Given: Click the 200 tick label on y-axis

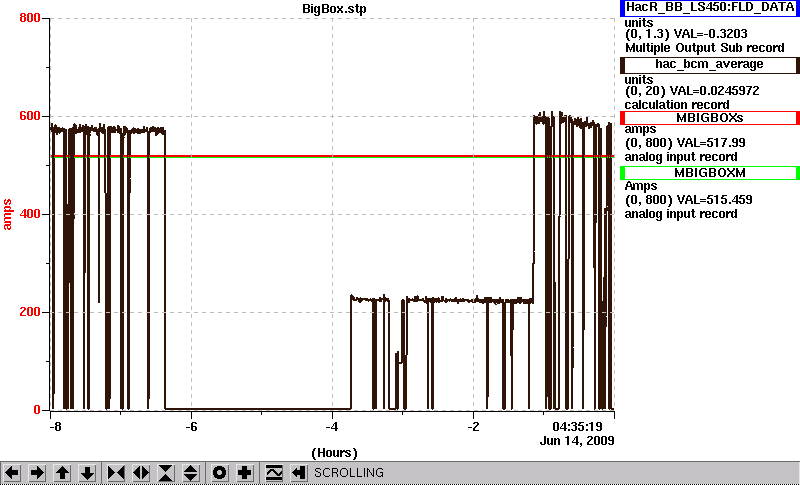Looking at the screenshot, I should click(30, 312).
